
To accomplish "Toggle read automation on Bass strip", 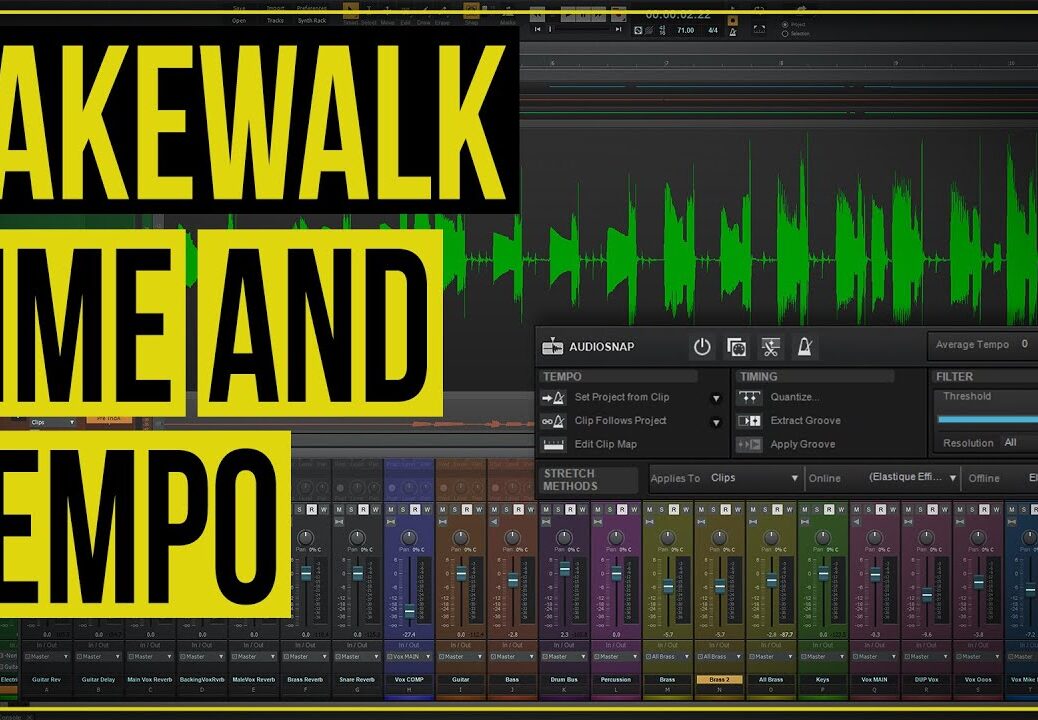I will pos(518,510).
